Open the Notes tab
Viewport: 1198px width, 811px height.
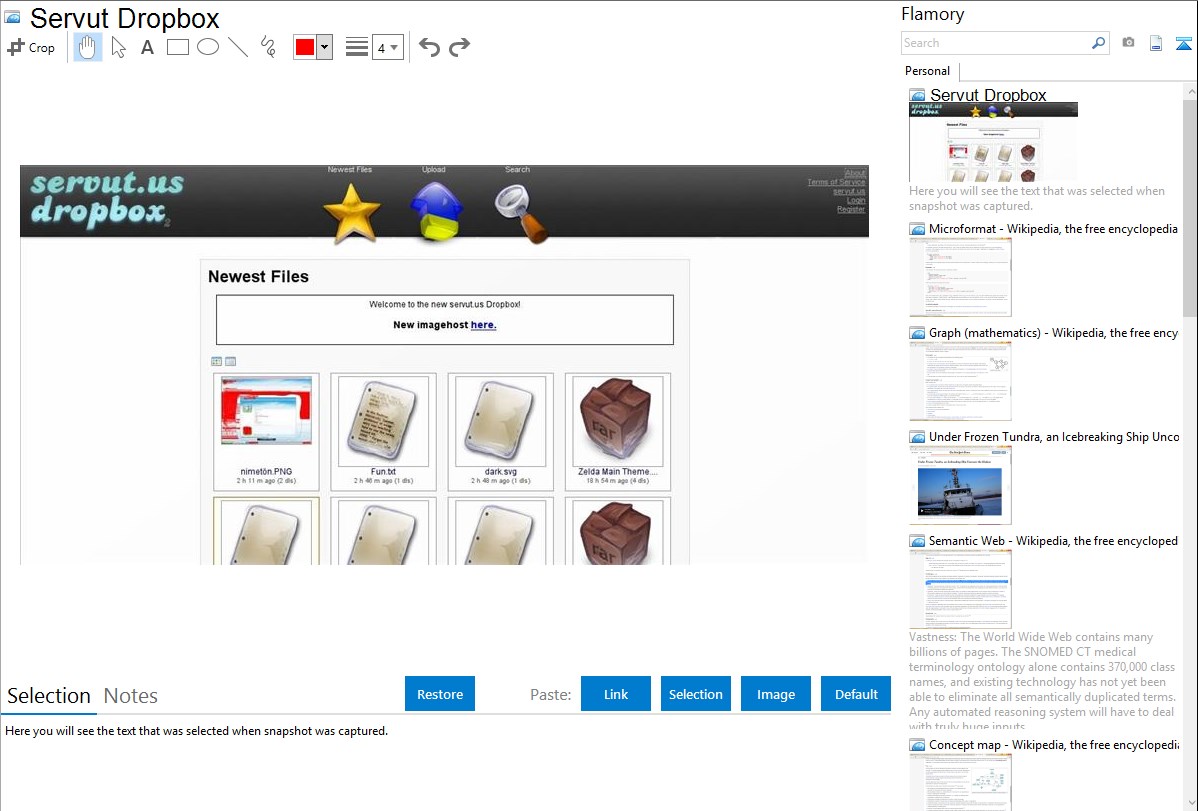[x=131, y=696]
